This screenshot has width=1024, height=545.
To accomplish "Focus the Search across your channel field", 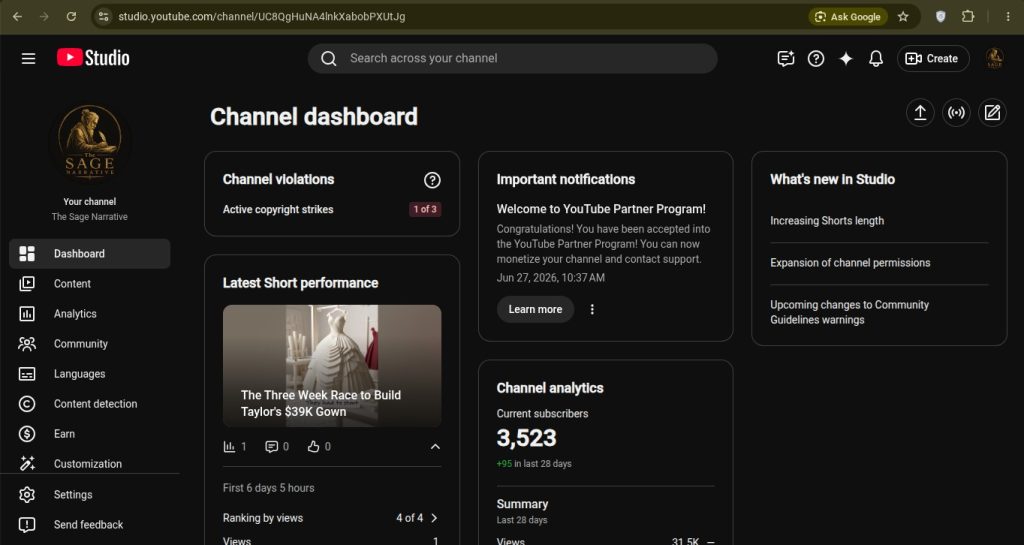I will tap(513, 59).
